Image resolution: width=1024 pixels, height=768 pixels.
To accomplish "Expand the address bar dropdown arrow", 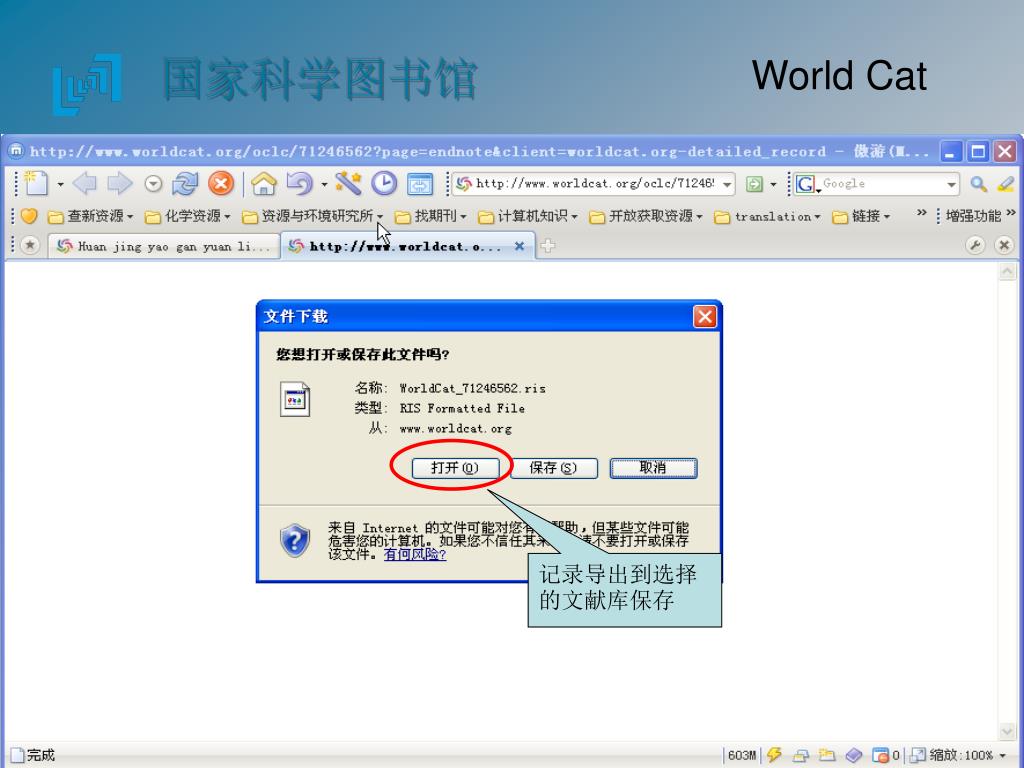I will (727, 185).
